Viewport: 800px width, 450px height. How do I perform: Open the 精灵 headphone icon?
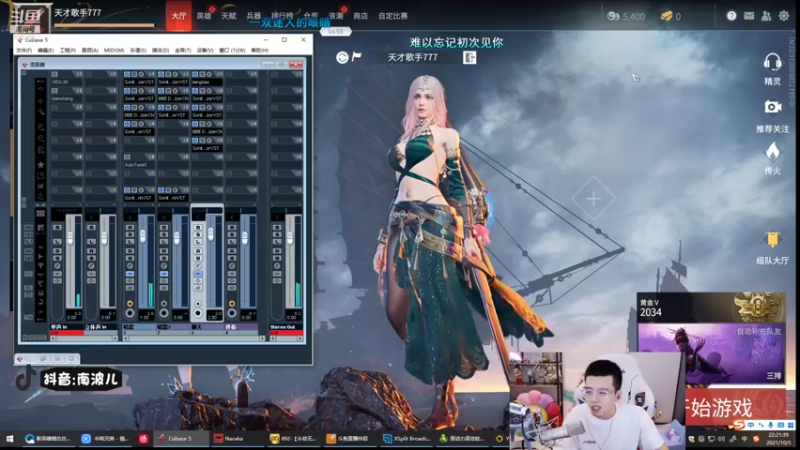tap(772, 63)
